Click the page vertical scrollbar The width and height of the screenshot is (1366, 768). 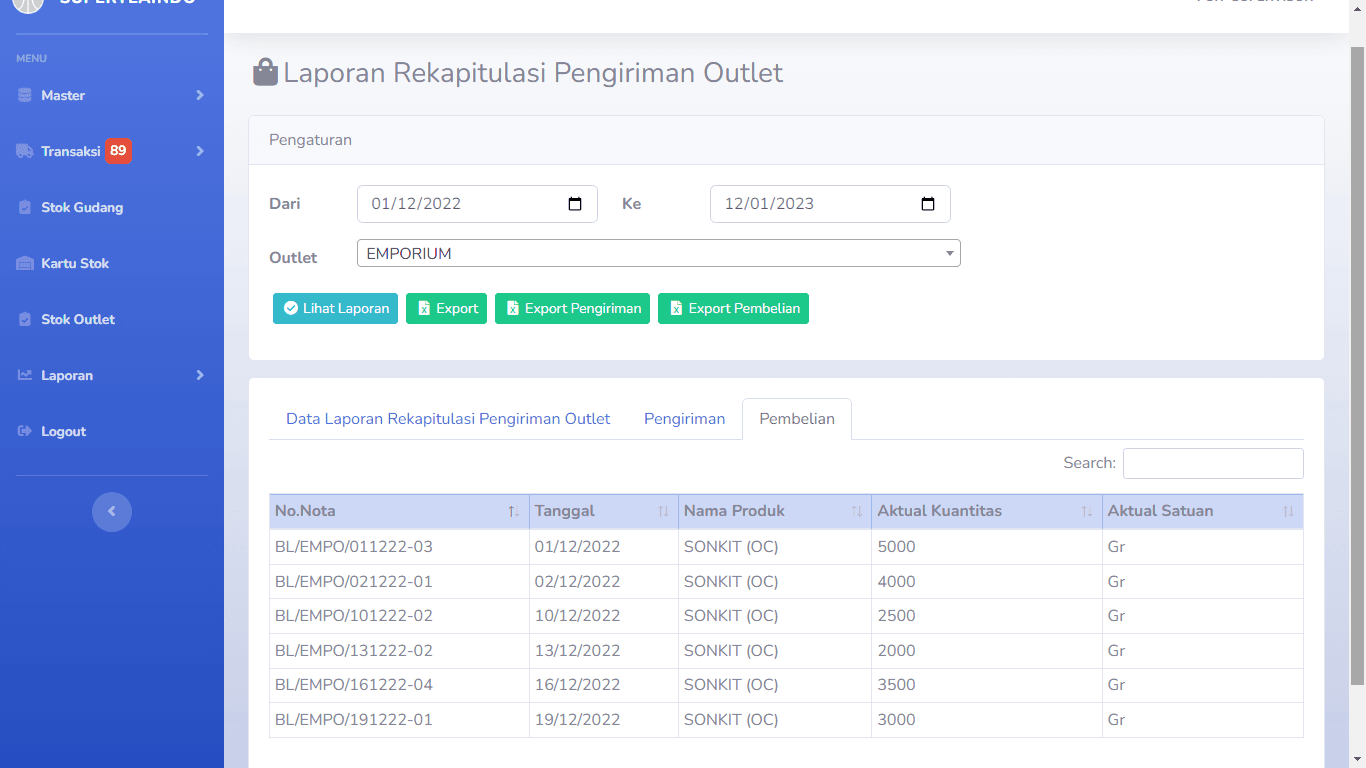pyautogui.click(x=1357, y=365)
